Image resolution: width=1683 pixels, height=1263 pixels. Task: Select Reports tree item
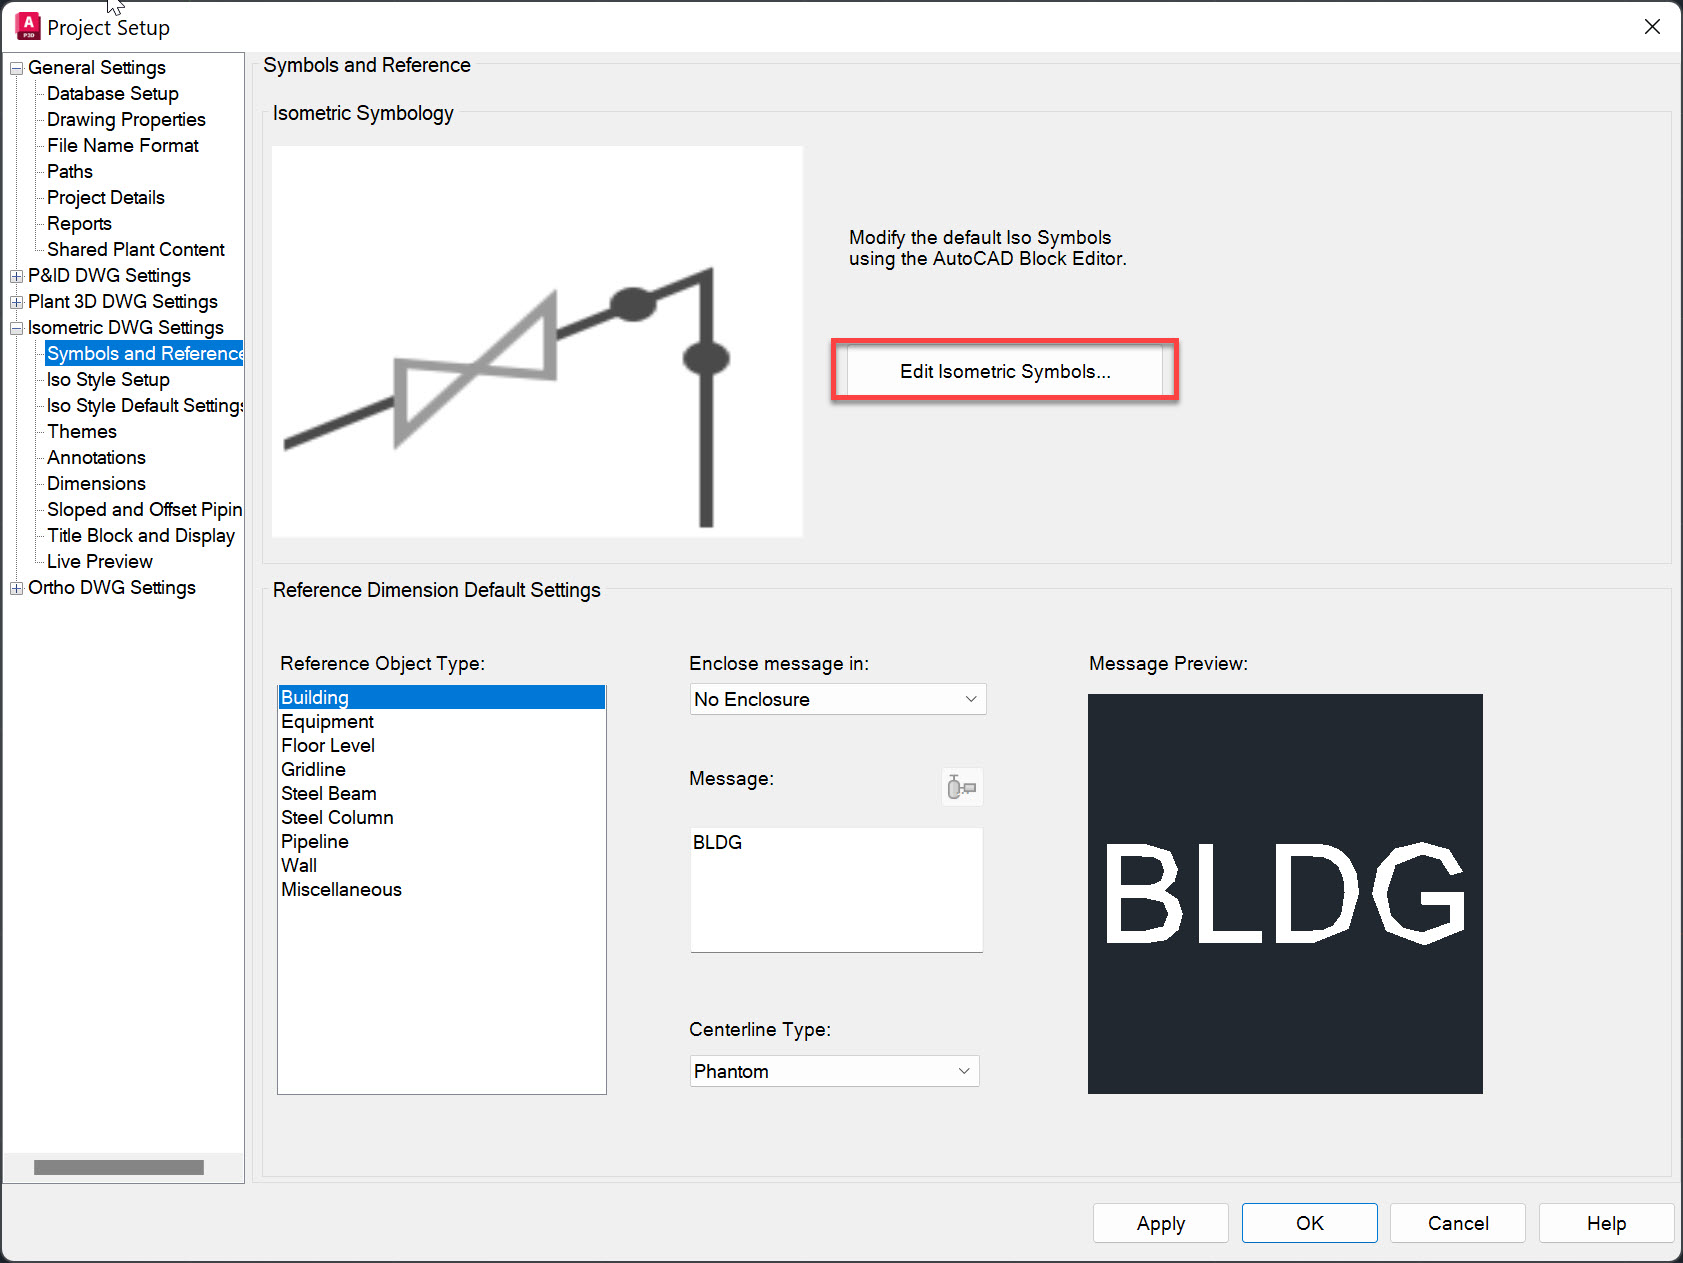click(x=79, y=223)
